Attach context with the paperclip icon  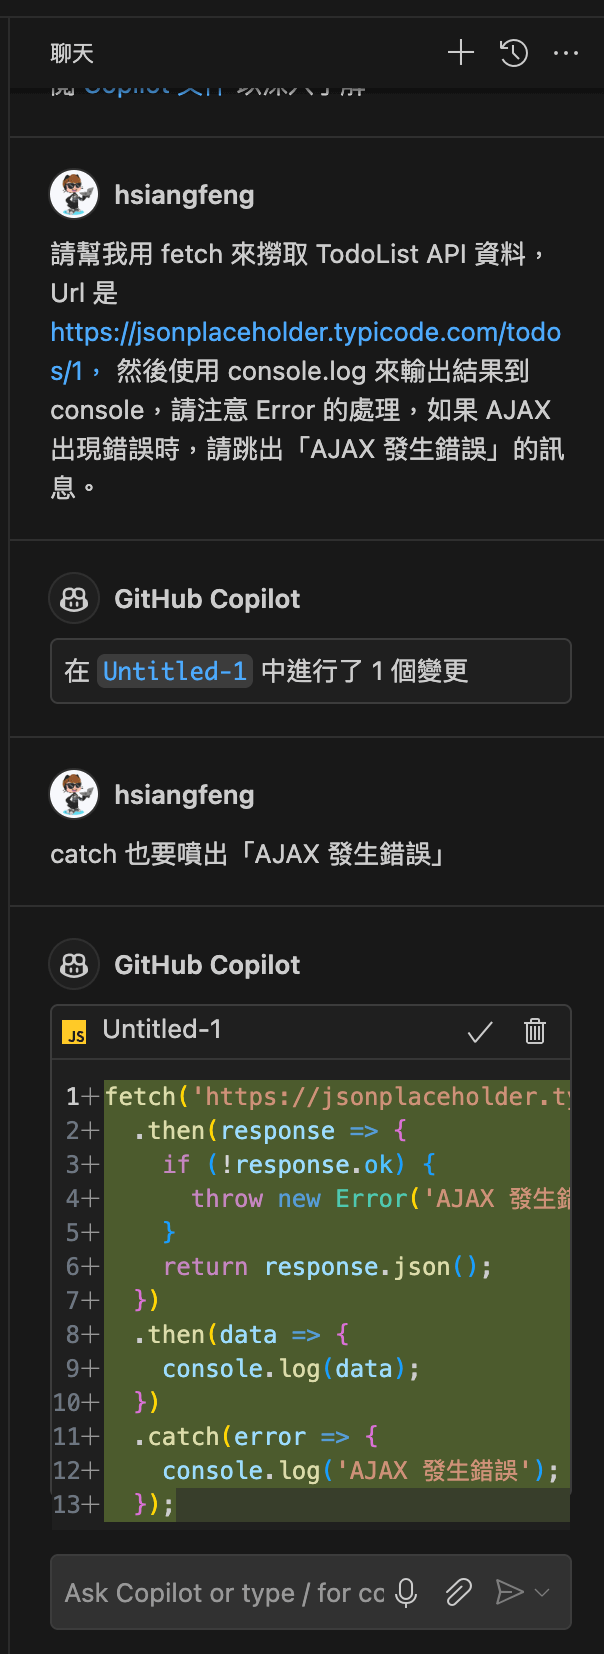point(459,1592)
